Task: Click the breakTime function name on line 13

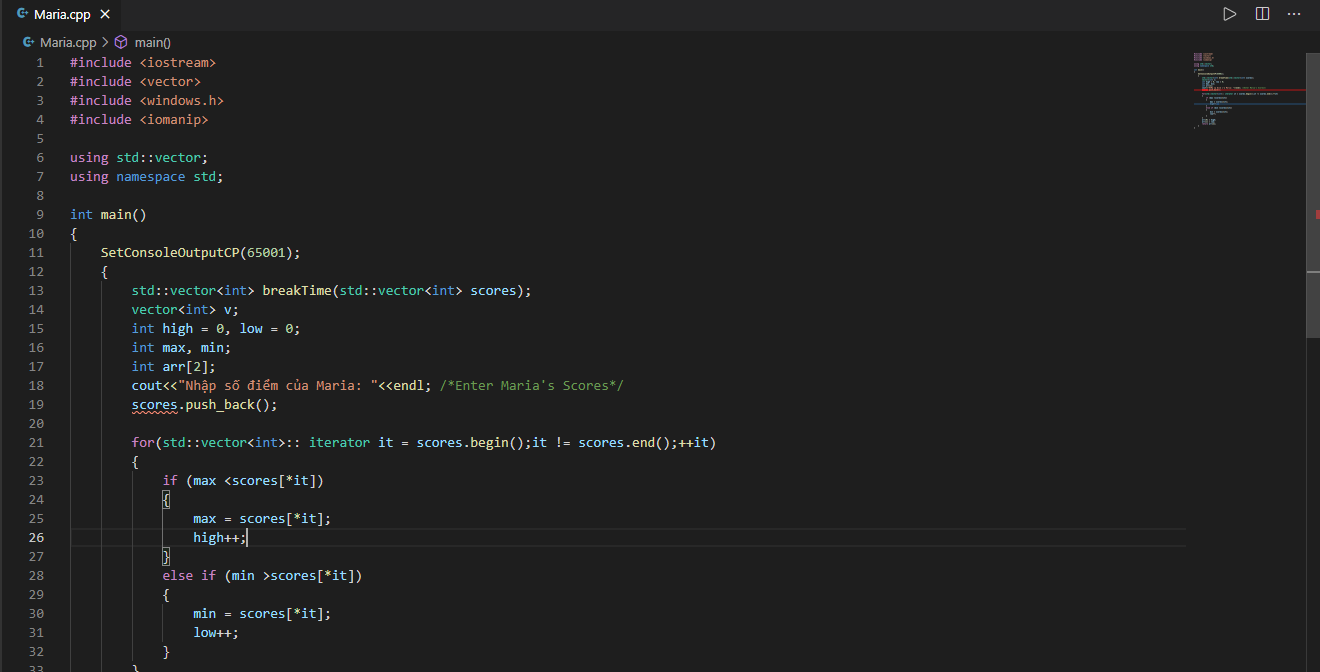Action: [x=296, y=291]
